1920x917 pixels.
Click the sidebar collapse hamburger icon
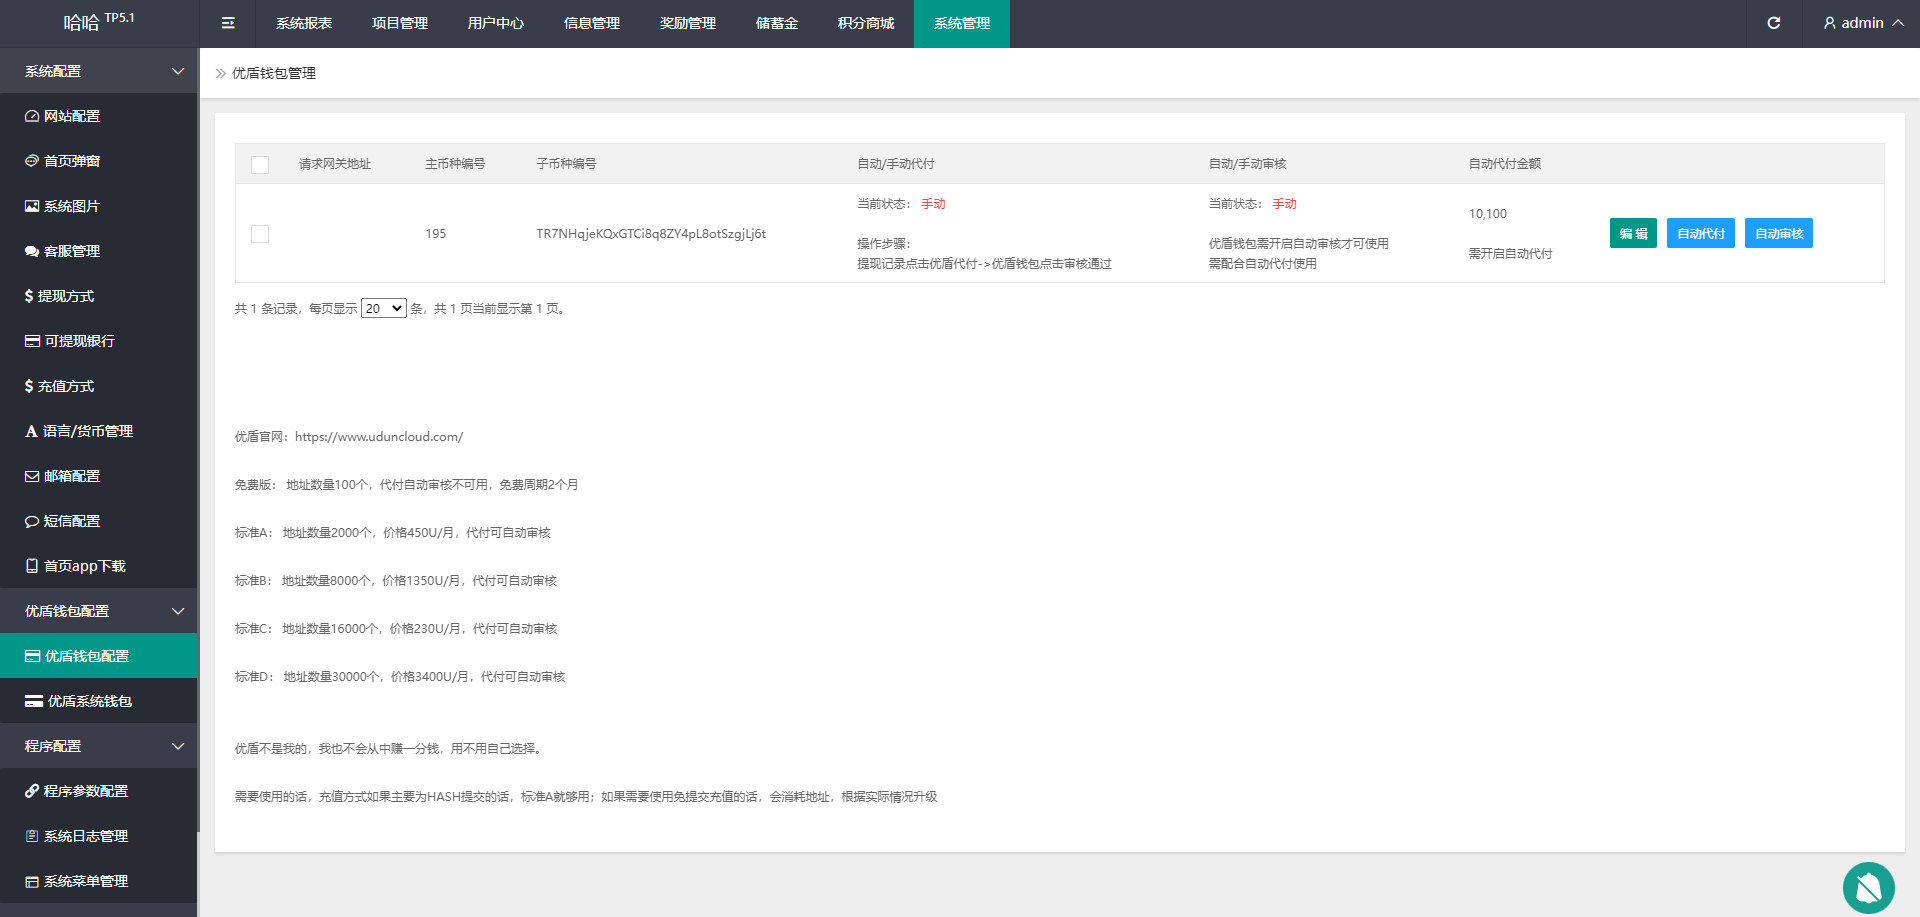tap(228, 23)
